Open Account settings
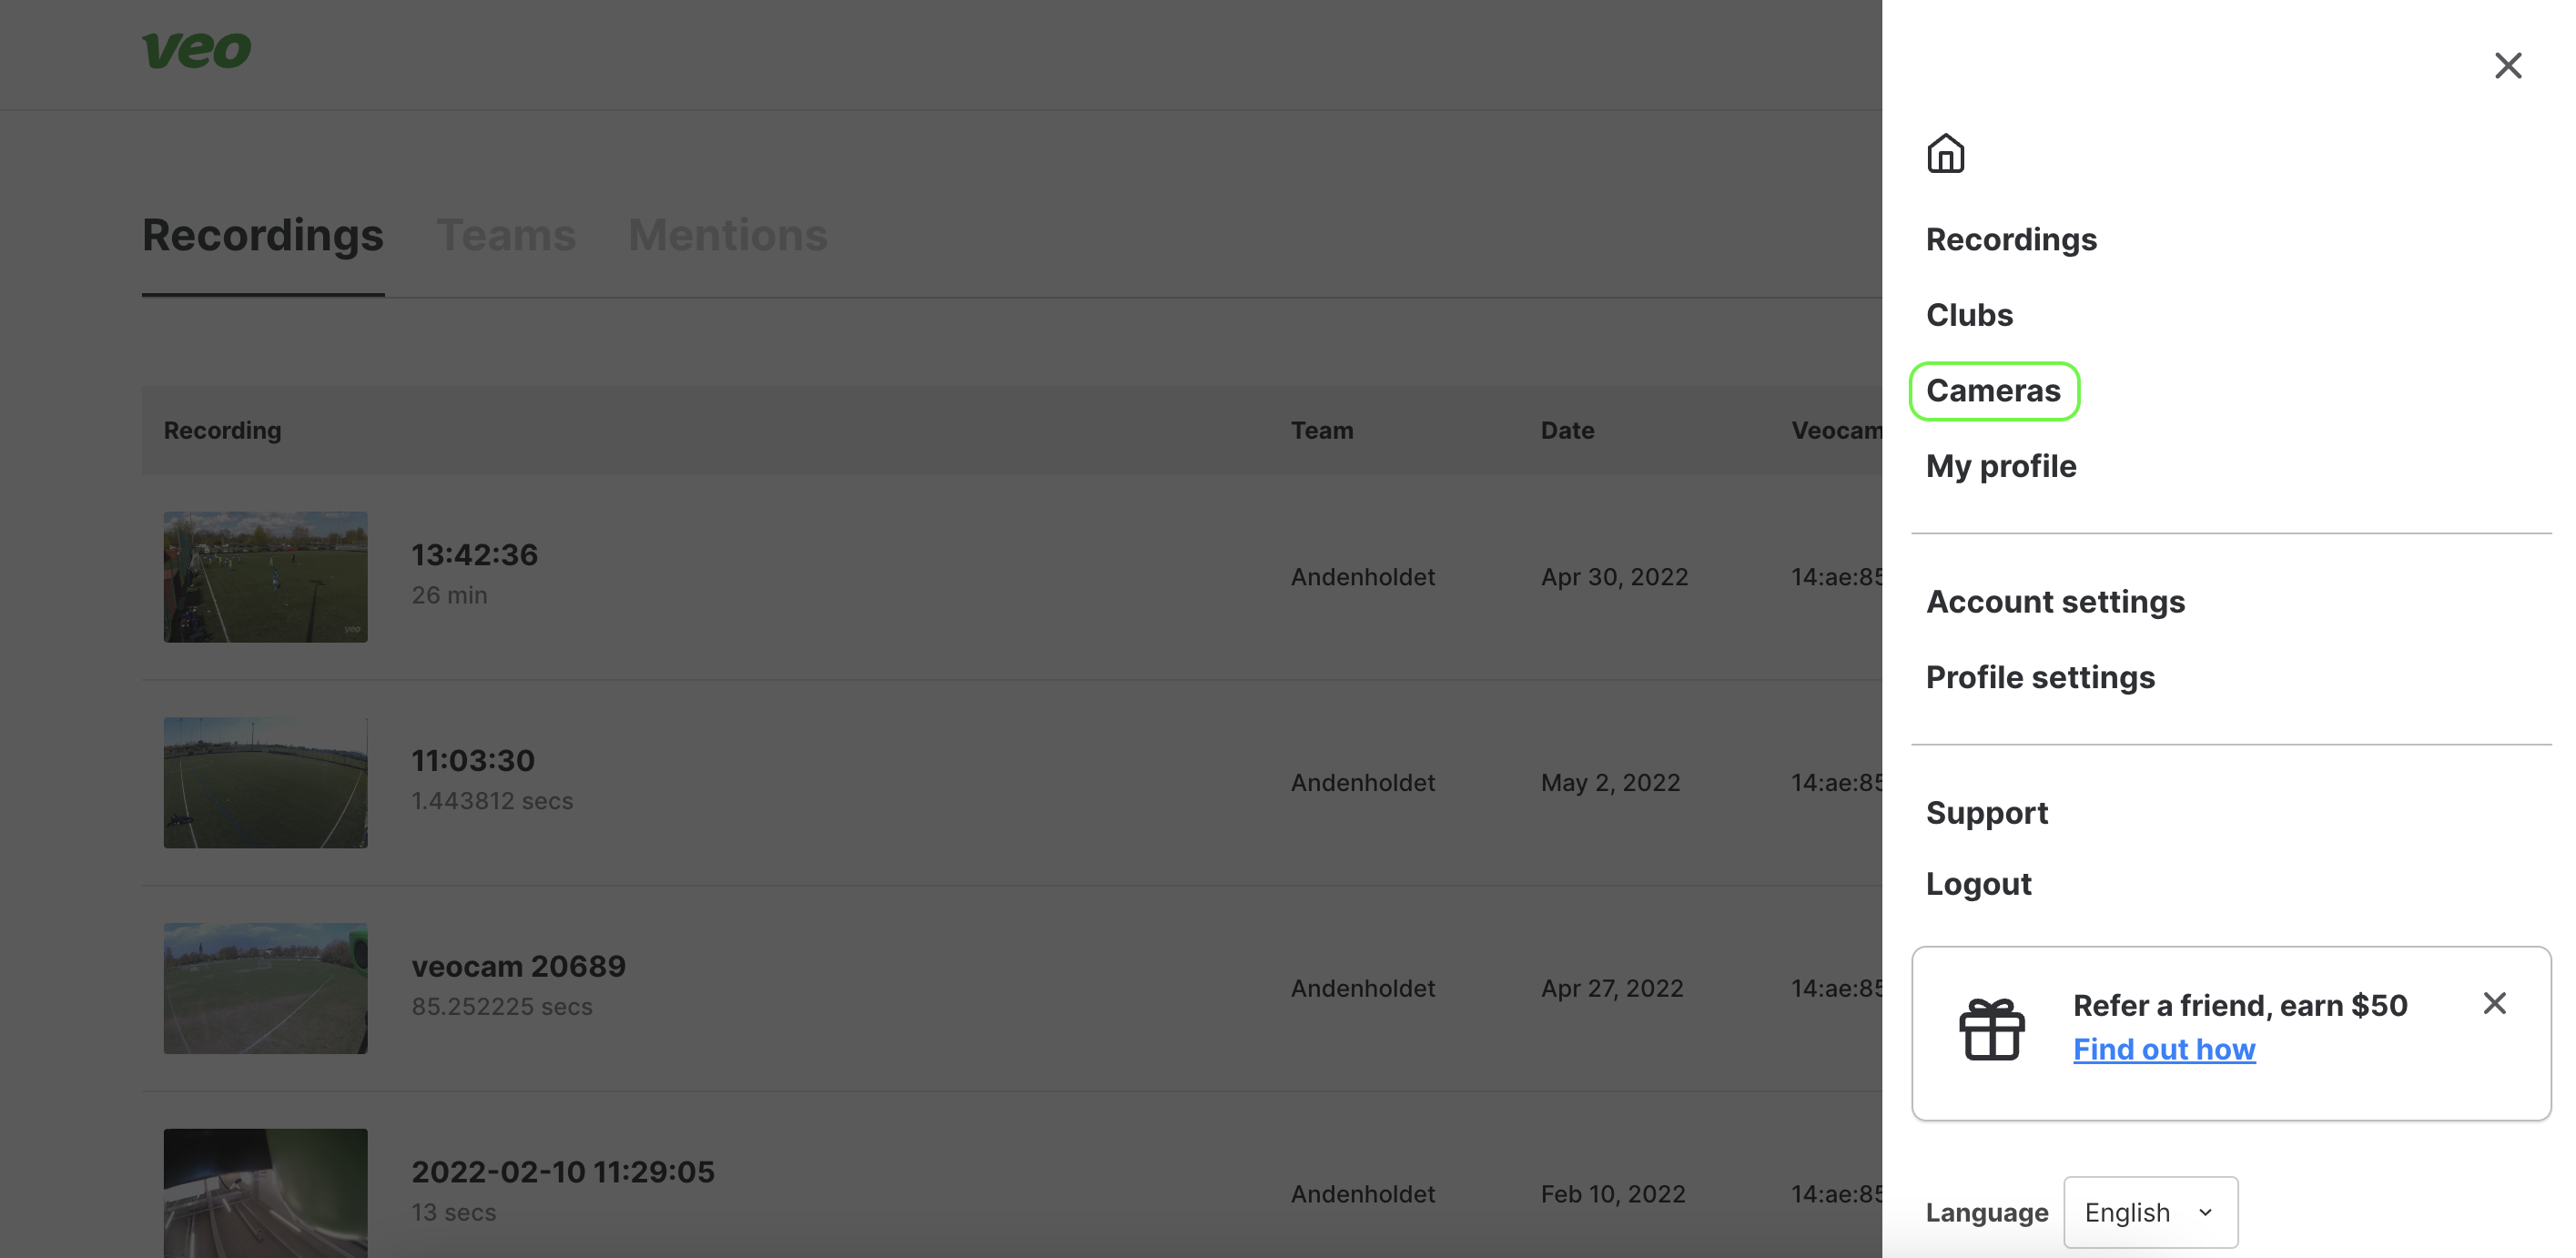This screenshot has width=2576, height=1258. click(2056, 601)
